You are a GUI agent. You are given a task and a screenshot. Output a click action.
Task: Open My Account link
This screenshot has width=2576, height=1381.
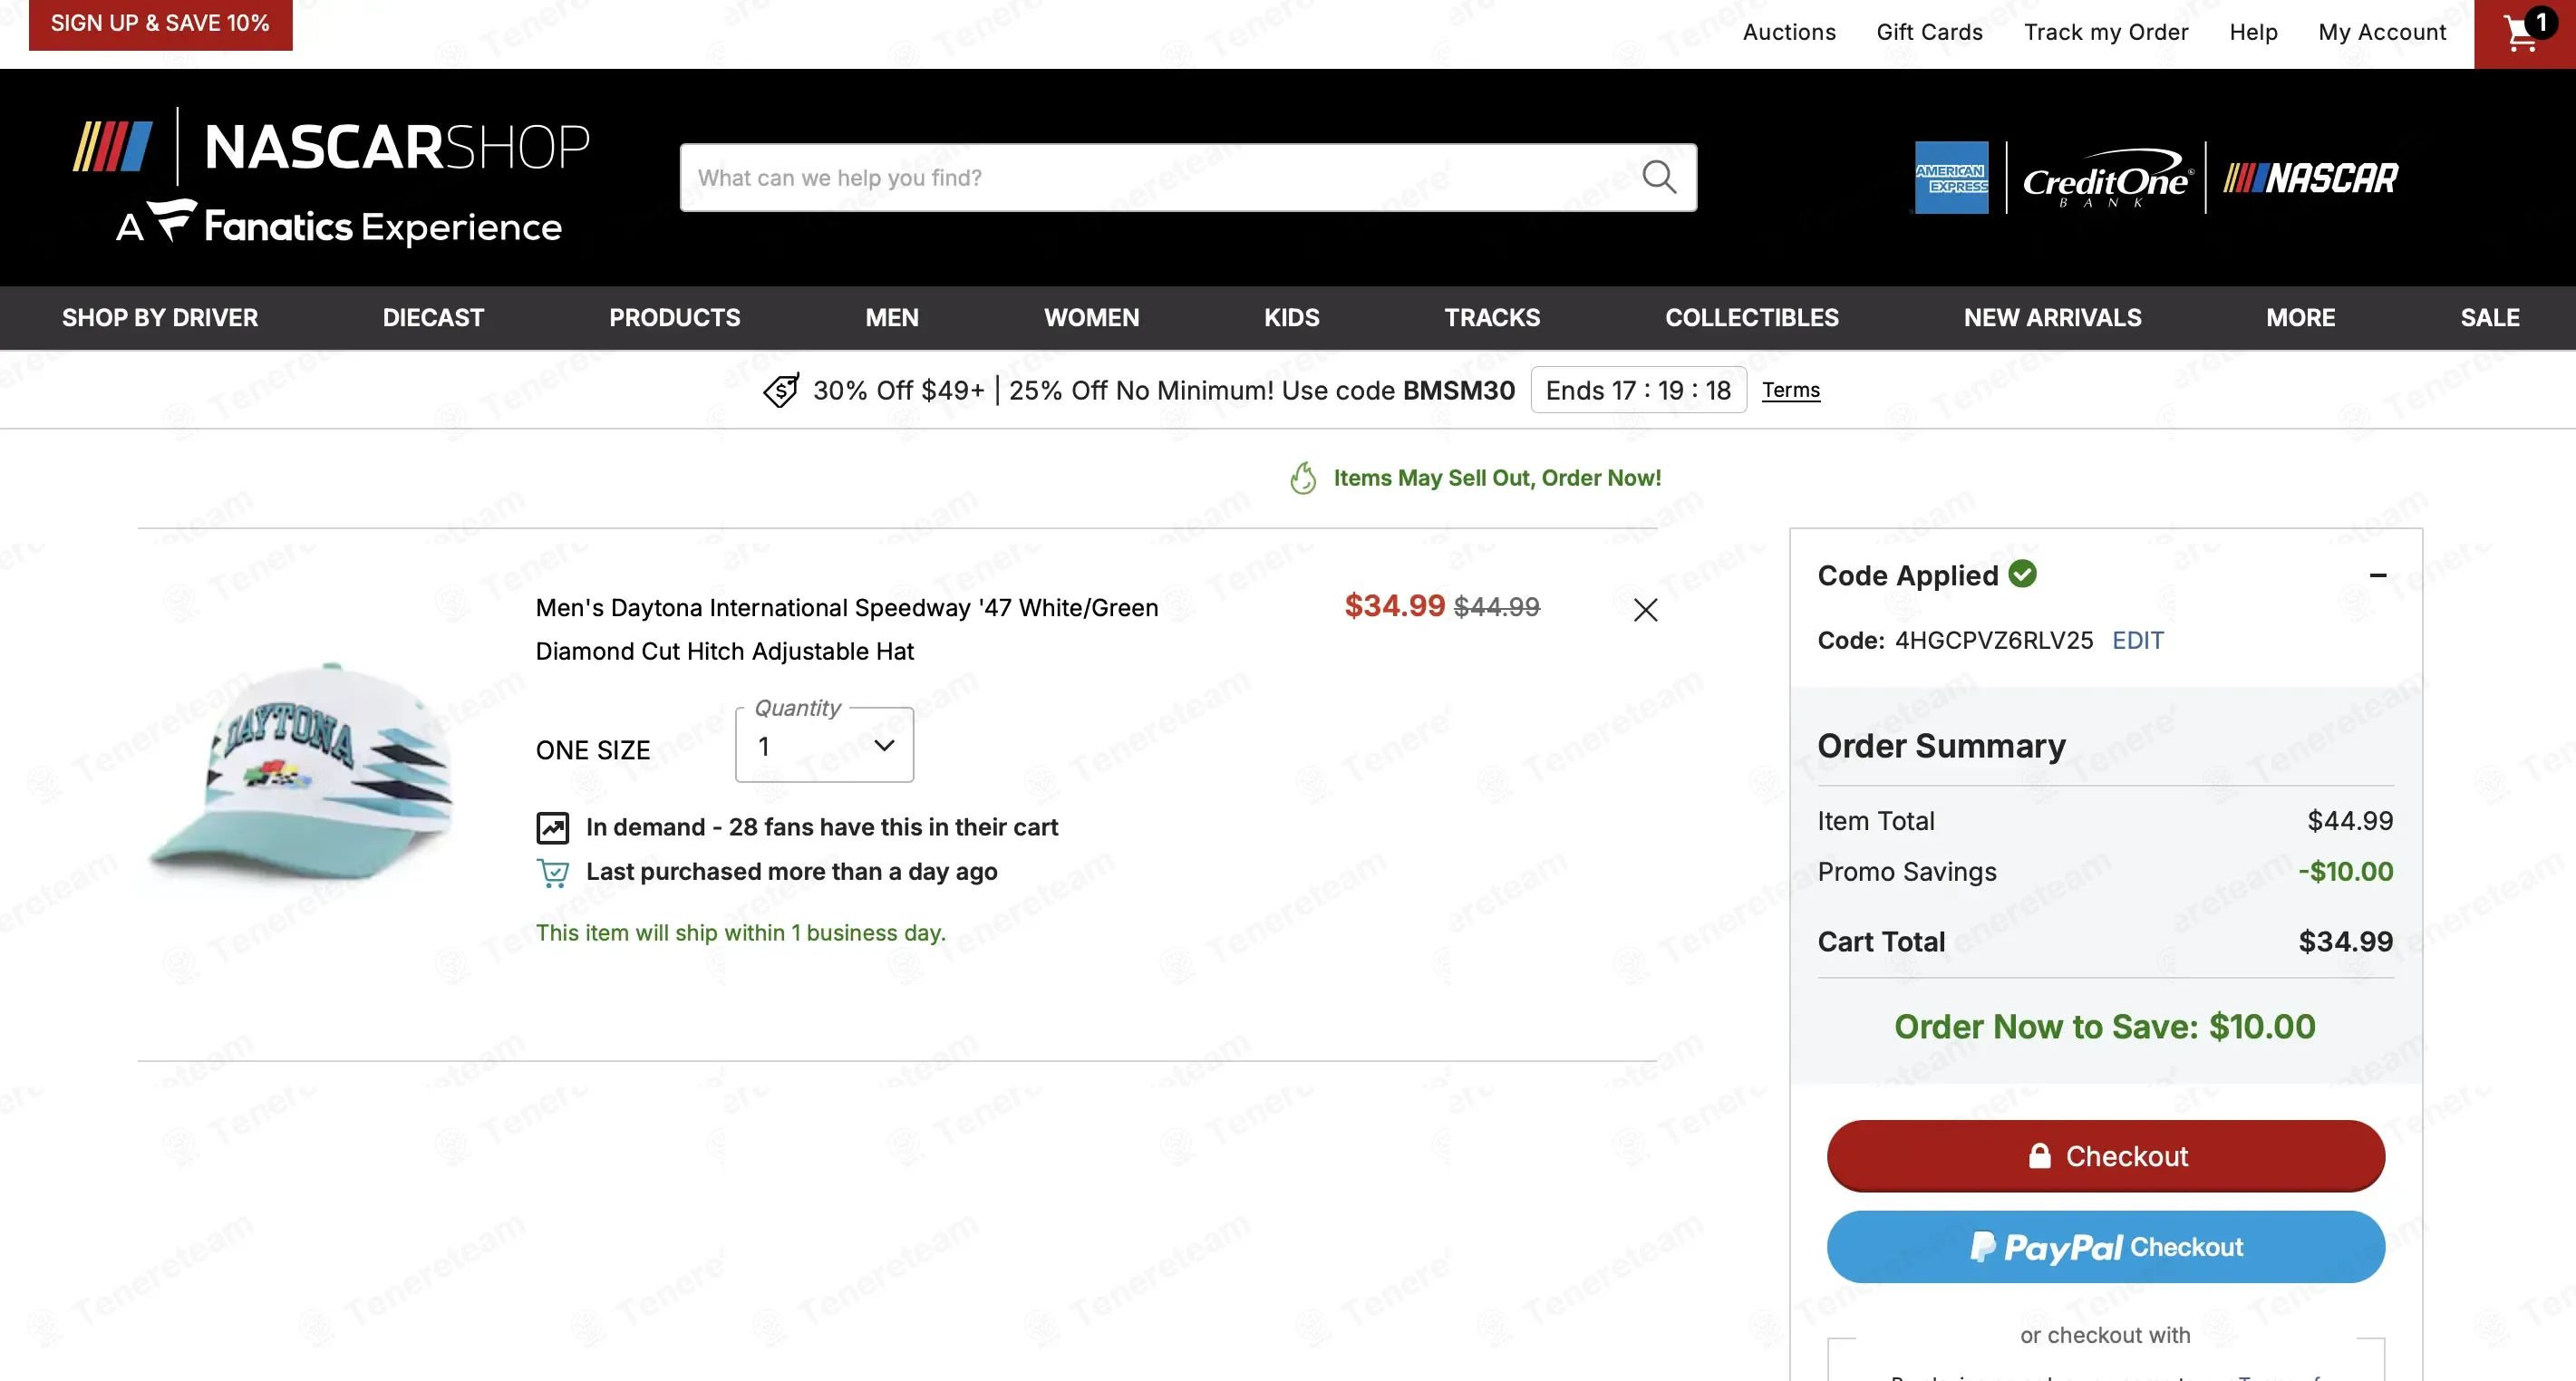2382,32
